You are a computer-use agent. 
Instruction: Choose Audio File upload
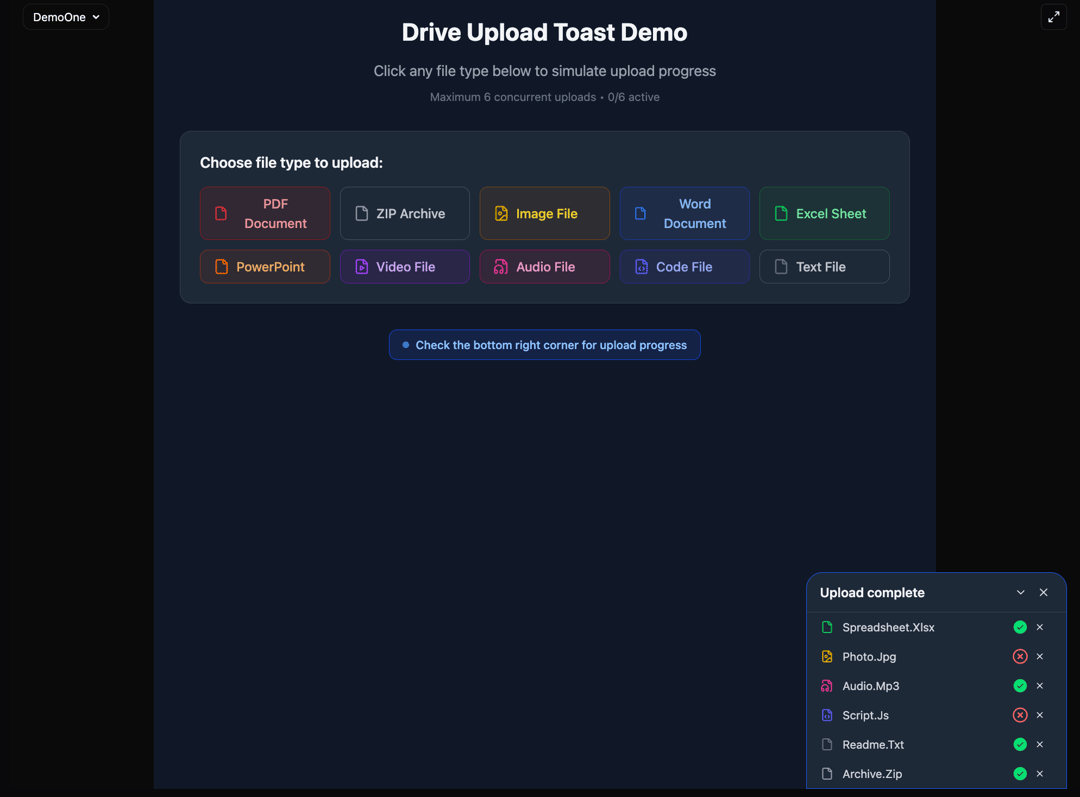545,267
